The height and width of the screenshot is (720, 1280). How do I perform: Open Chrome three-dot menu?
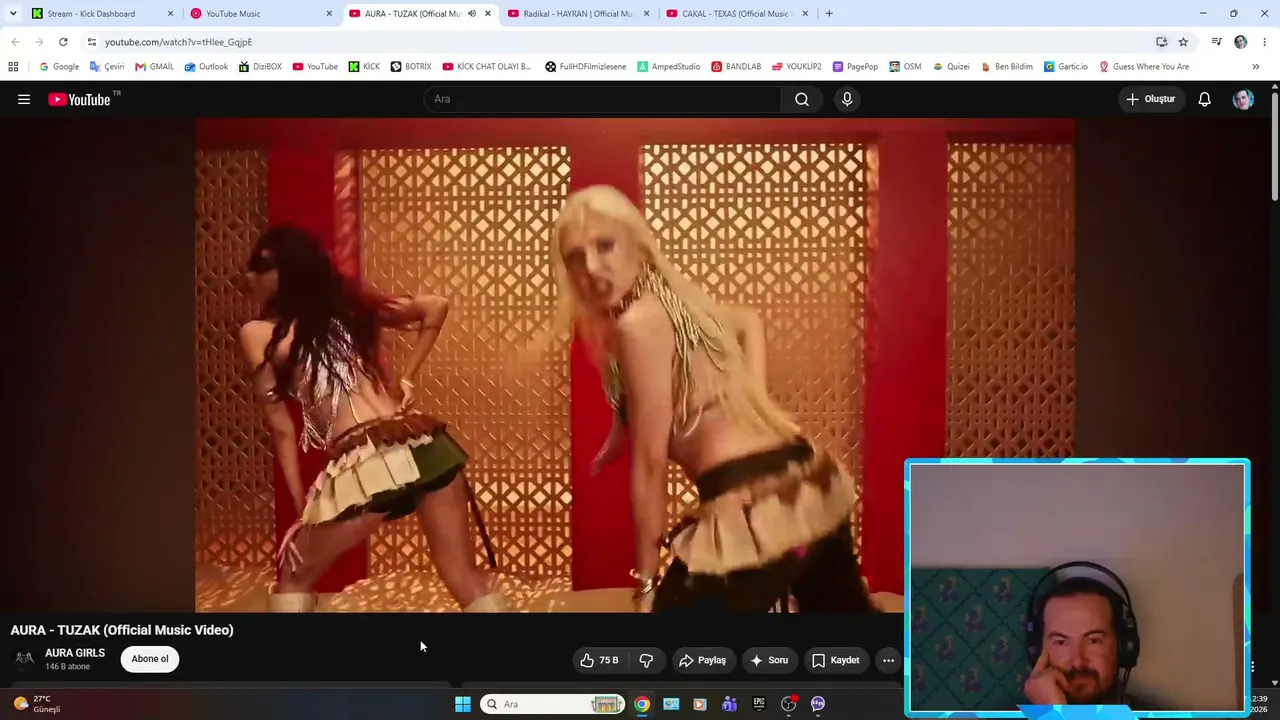click(1265, 42)
